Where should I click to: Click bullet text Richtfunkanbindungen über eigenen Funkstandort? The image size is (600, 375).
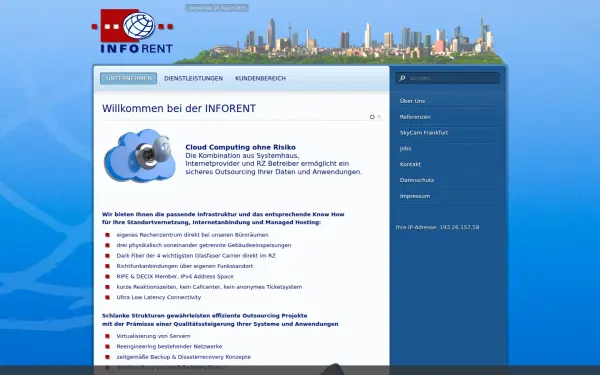(184, 266)
